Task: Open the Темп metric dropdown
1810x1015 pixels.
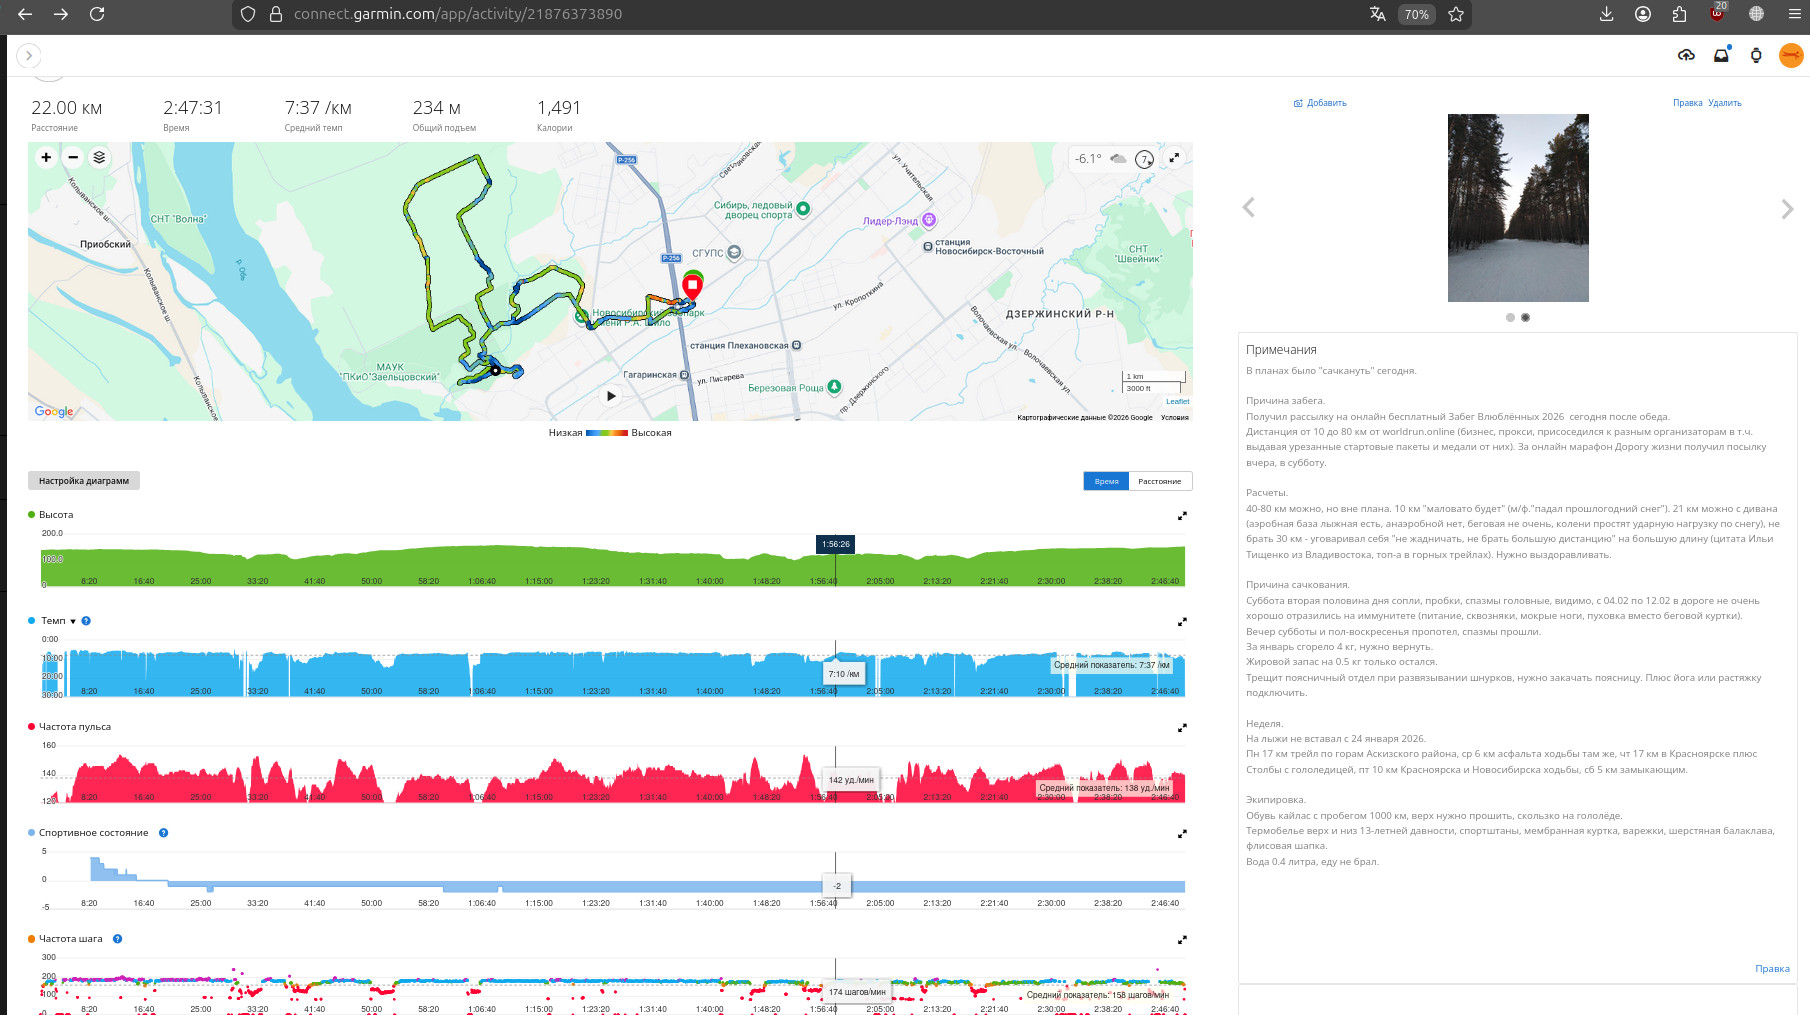Action: (x=73, y=621)
